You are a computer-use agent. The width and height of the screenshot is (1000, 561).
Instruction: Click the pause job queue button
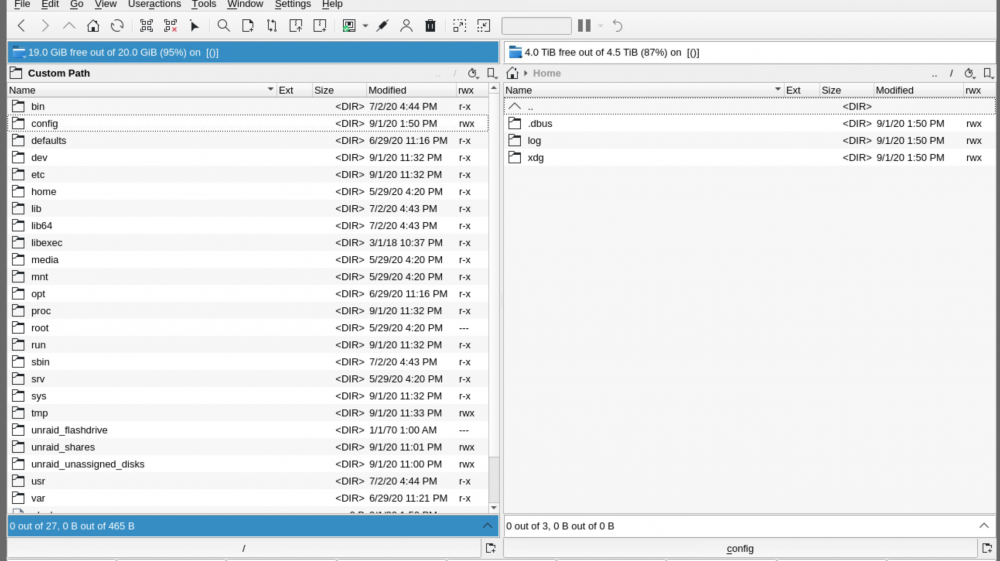tap(584, 26)
